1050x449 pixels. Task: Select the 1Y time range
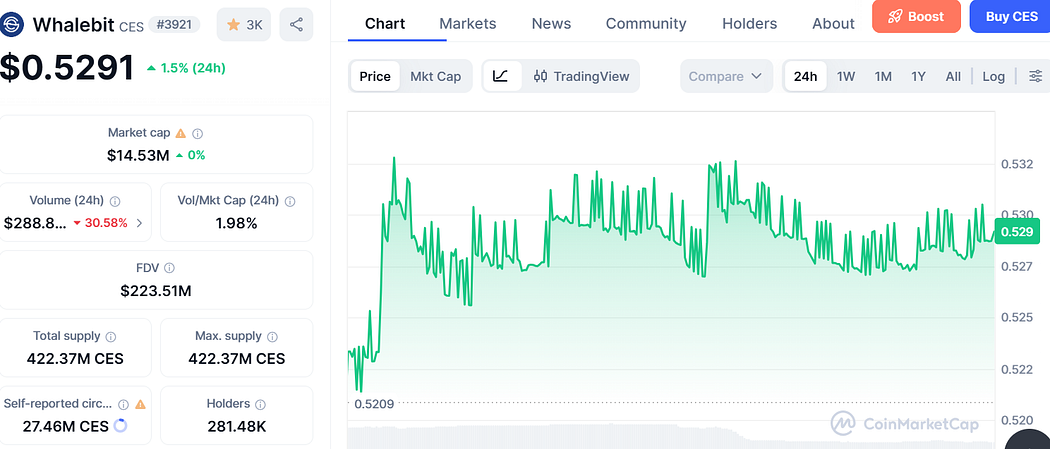click(918, 76)
